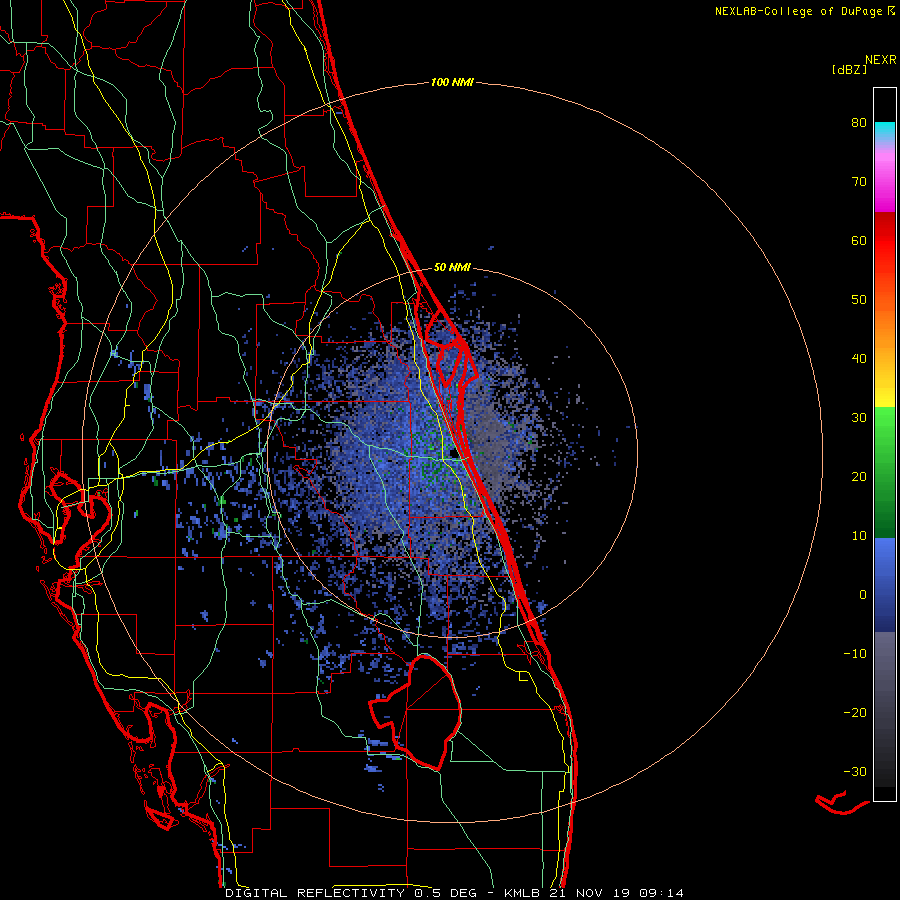
Task: Click the -30 value on the dBZ scale
Action: (x=855, y=772)
